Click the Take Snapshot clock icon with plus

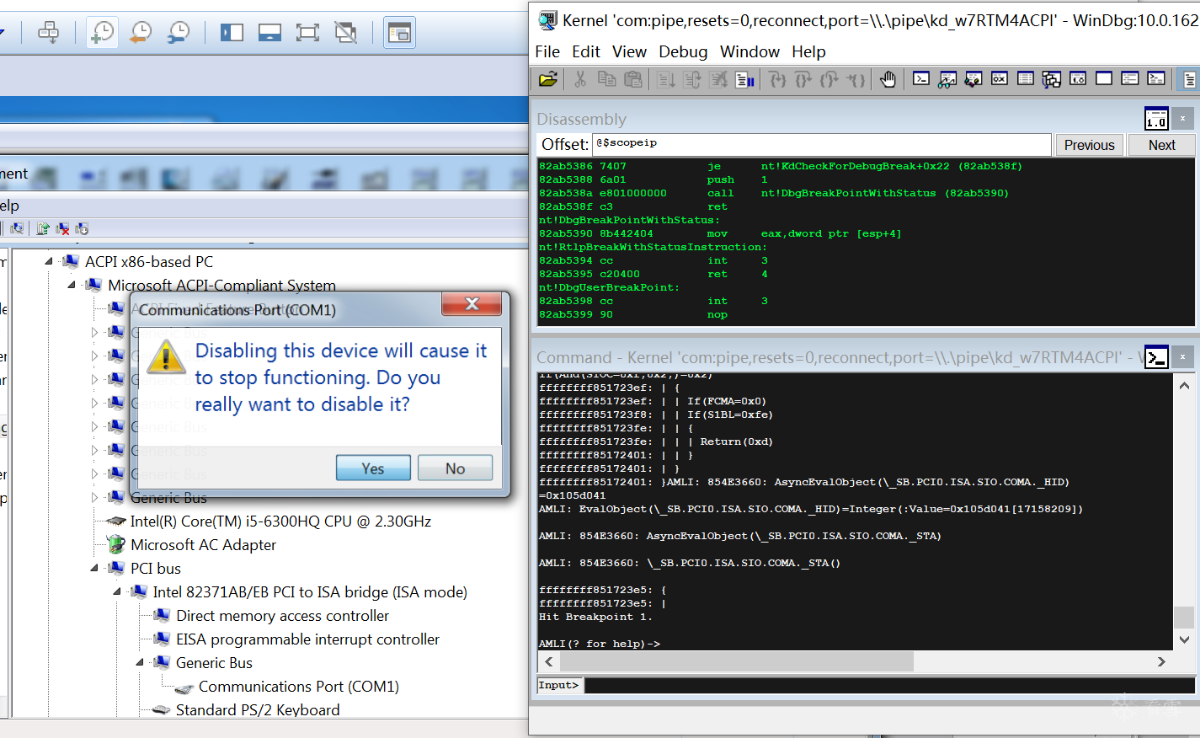coord(101,32)
